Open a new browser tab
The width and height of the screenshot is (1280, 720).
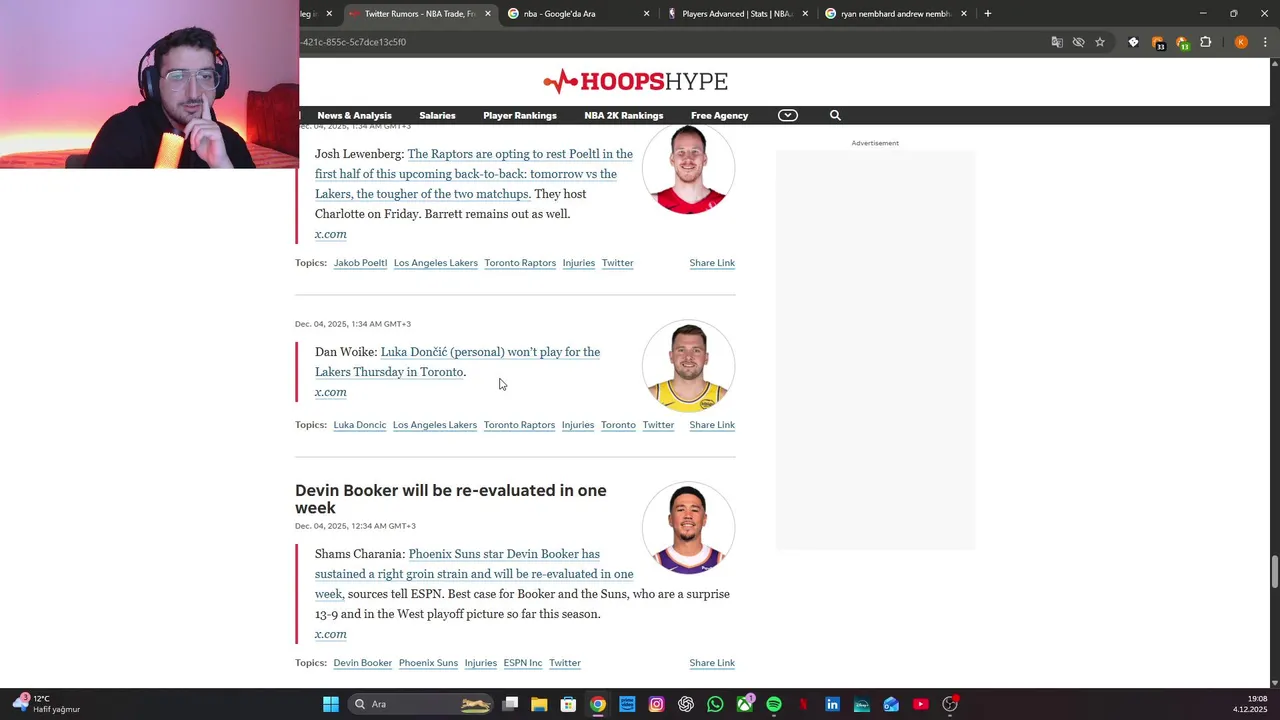click(x=988, y=14)
